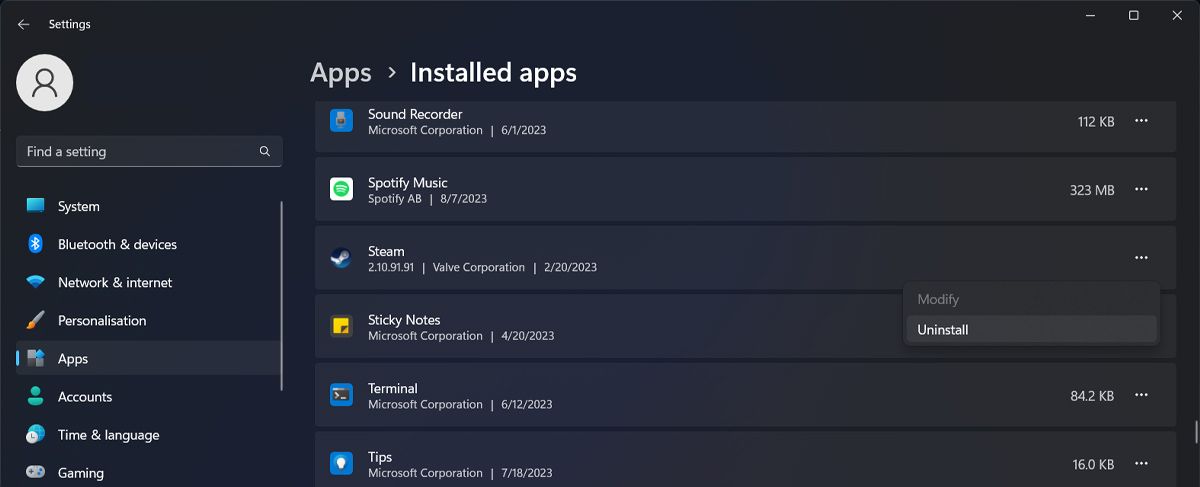Open more options for Terminal
1200x487 pixels.
pyautogui.click(x=1141, y=395)
